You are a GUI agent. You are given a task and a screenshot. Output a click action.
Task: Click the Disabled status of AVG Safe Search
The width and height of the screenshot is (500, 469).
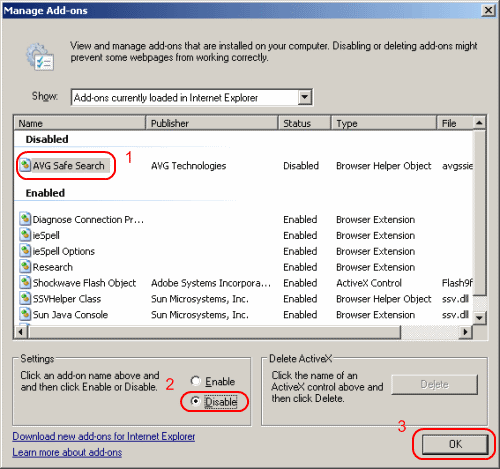pos(301,166)
